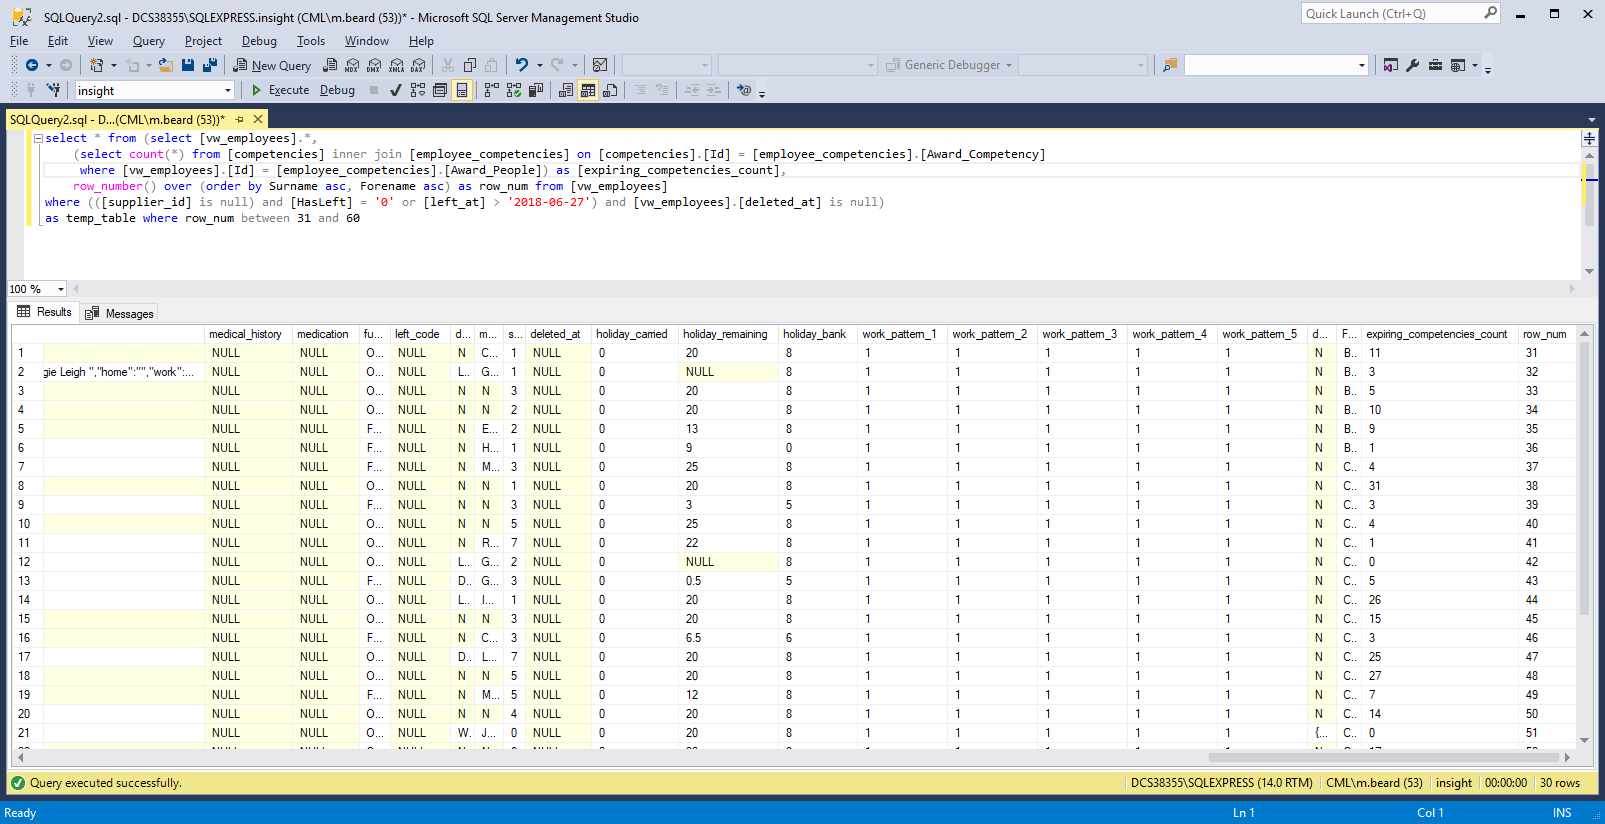Collapse the select statement outline in editor
This screenshot has width=1605, height=824.
click(x=38, y=139)
